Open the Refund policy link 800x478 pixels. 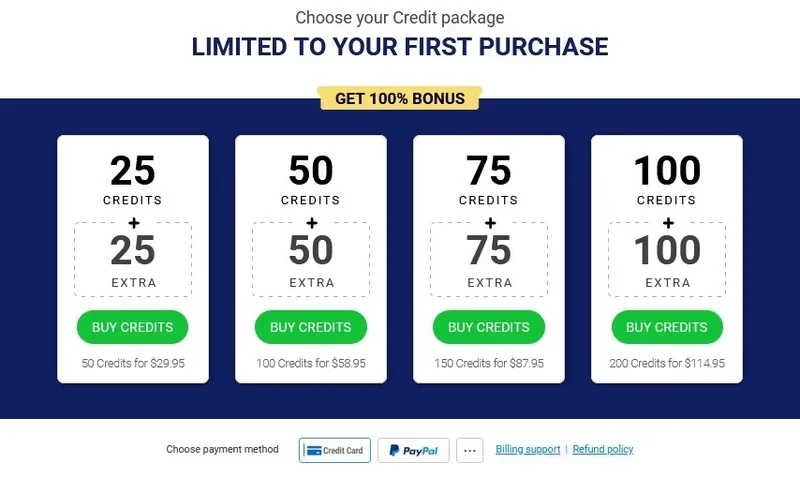tap(603, 450)
